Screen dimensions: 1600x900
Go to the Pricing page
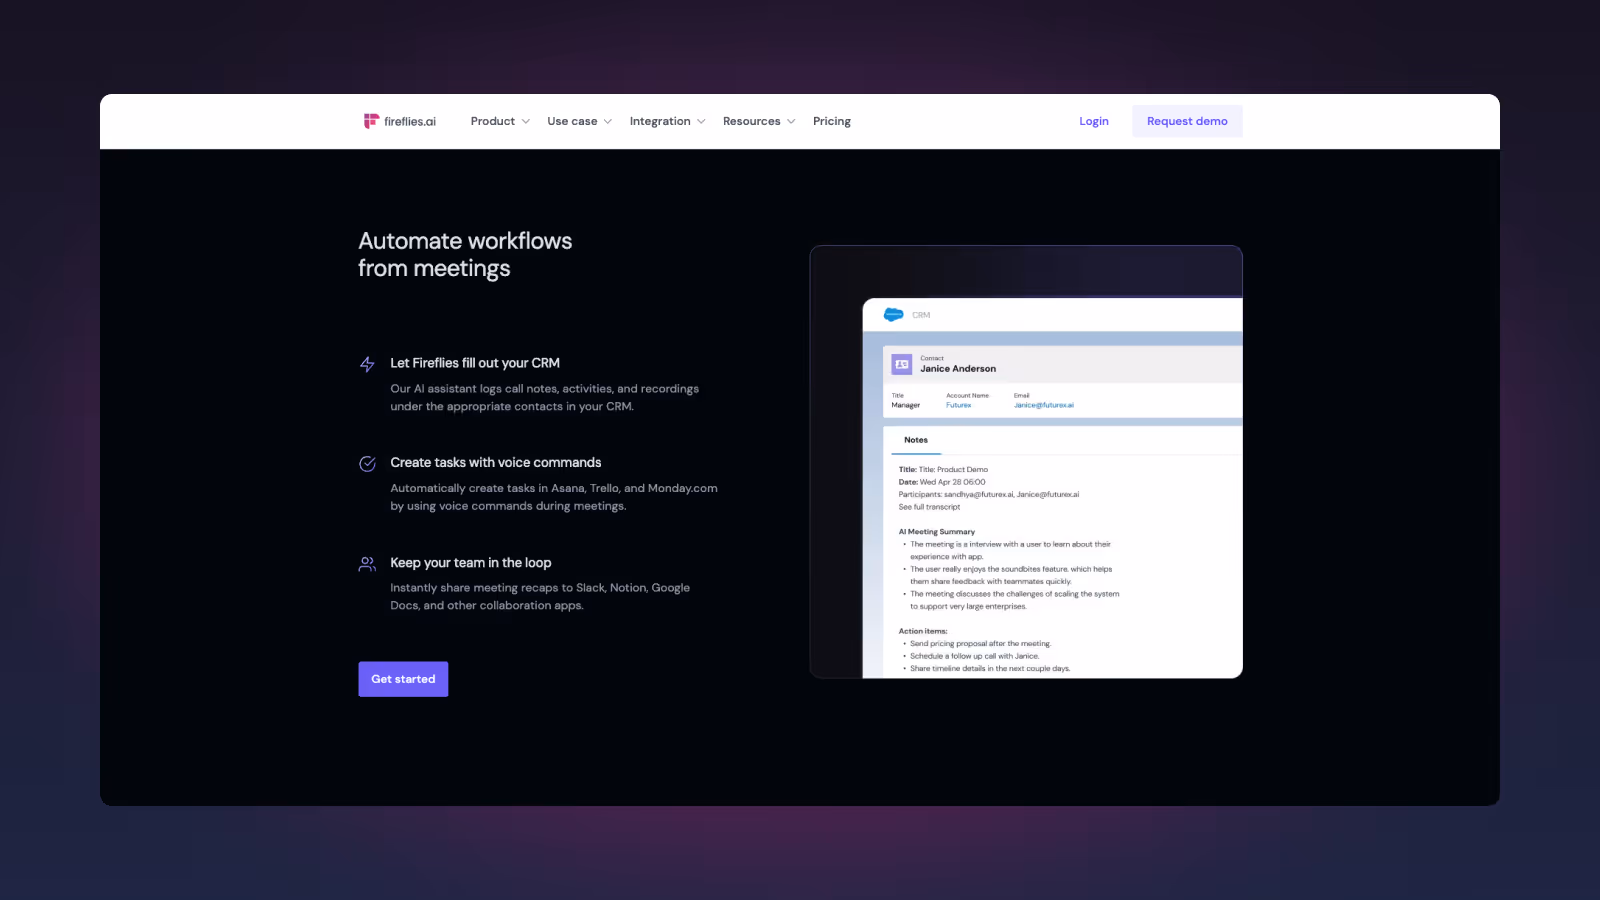(x=832, y=121)
